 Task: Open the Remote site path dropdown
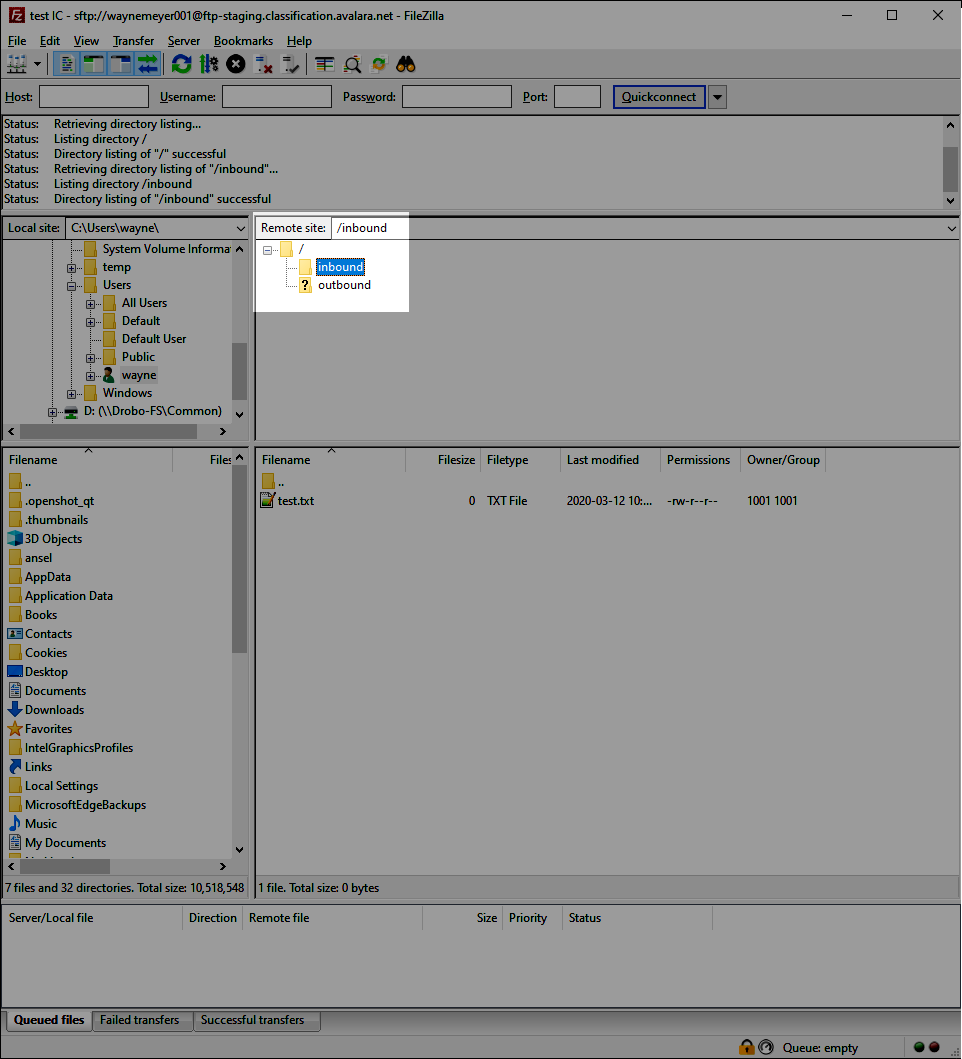952,228
